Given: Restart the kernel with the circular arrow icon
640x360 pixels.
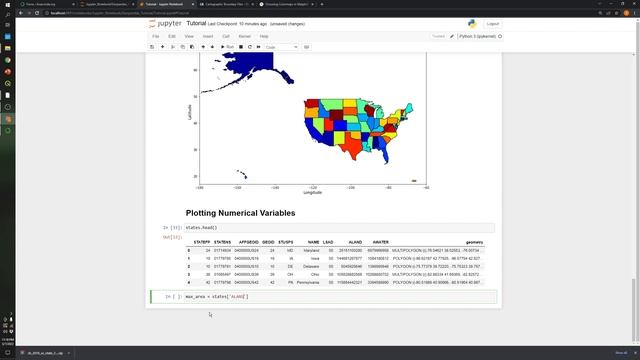Looking at the screenshot, I should pyautogui.click(x=250, y=47).
